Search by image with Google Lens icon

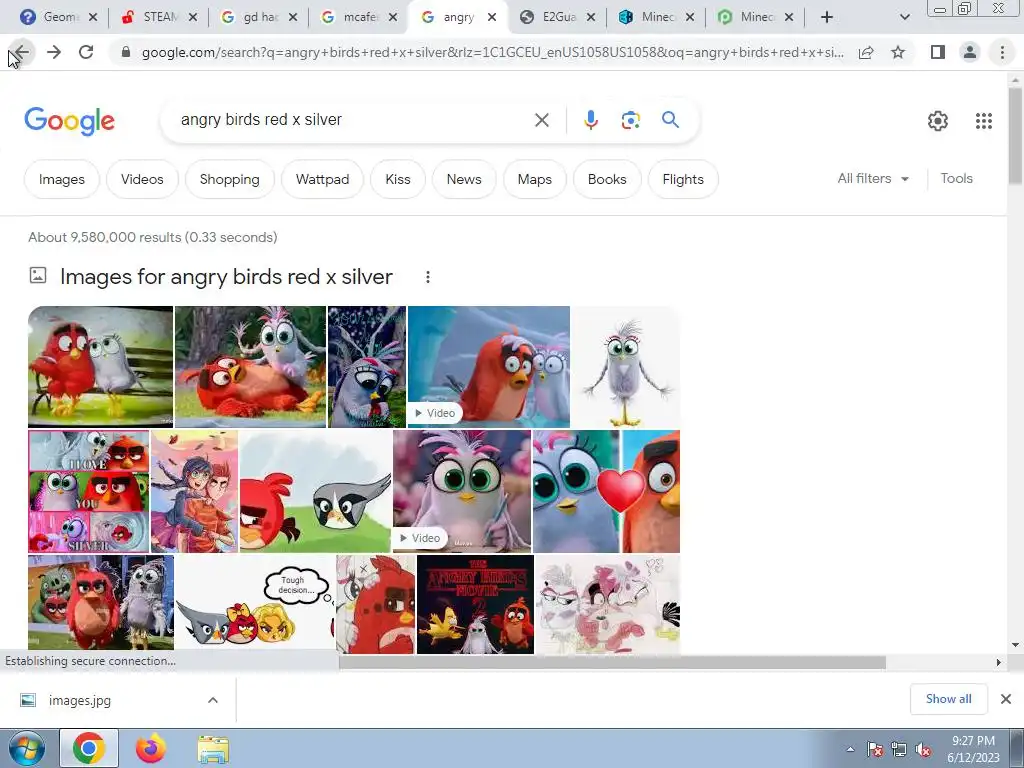630,120
